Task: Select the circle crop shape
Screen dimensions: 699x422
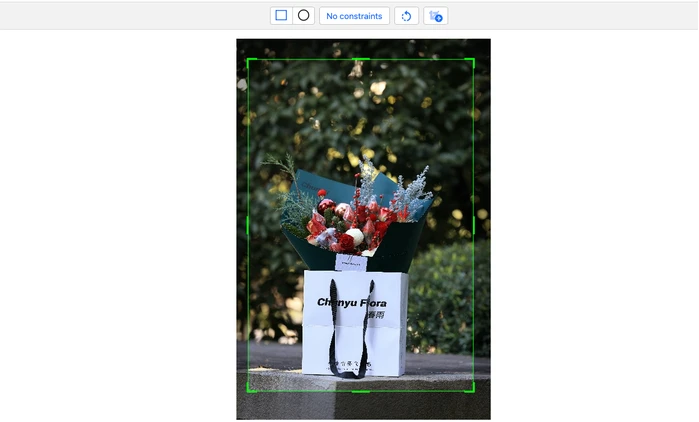Action: click(x=304, y=16)
